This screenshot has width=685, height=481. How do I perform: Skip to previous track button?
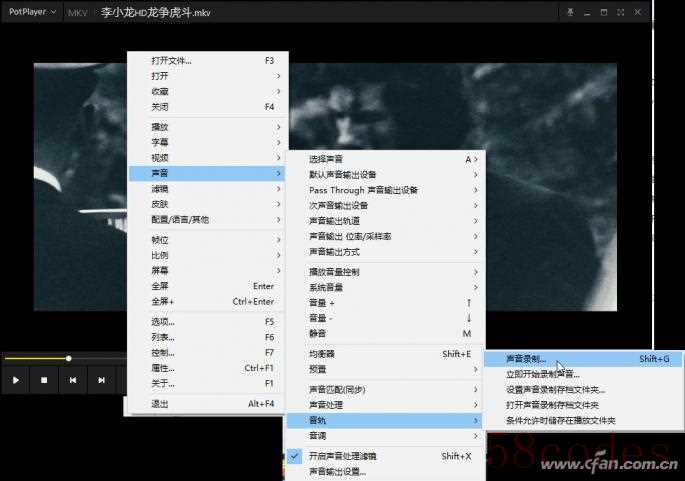tap(73, 380)
